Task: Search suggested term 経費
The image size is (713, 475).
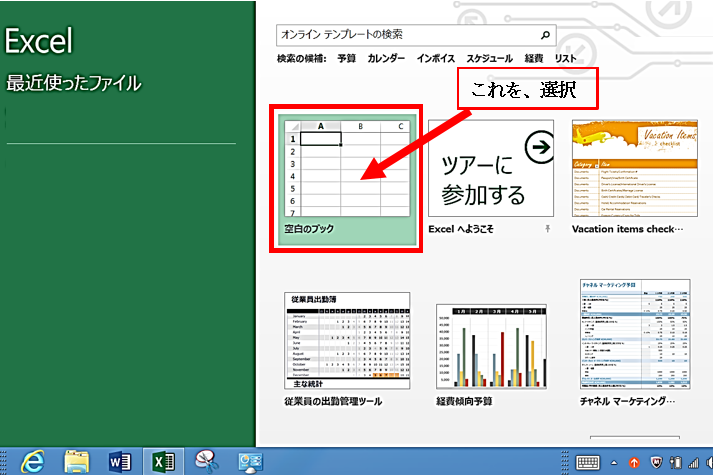Action: click(534, 59)
